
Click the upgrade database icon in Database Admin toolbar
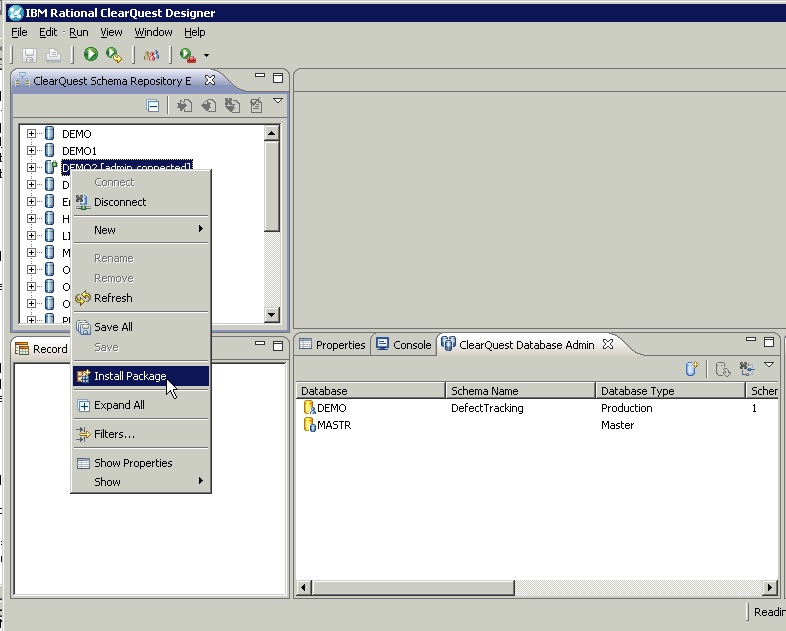(723, 369)
